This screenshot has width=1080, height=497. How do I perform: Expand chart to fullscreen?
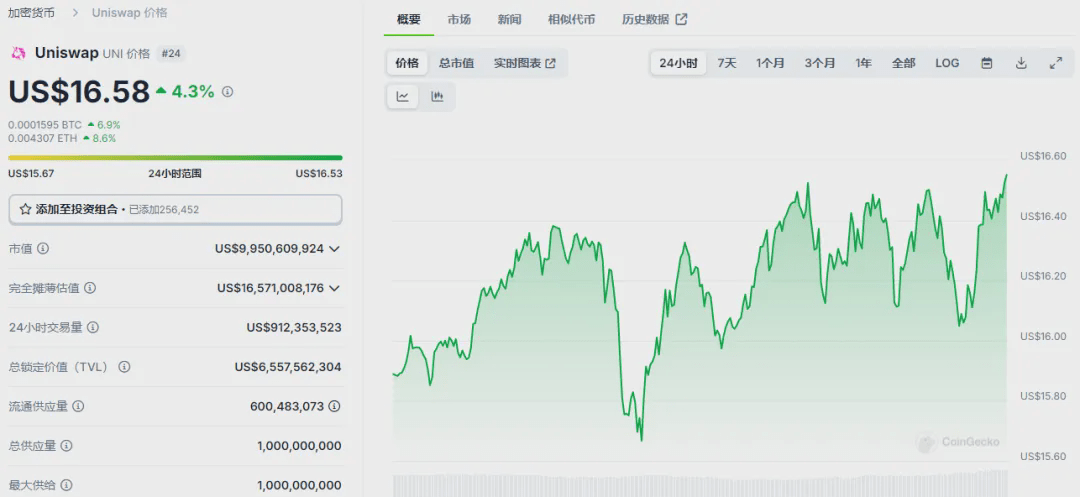click(1055, 63)
